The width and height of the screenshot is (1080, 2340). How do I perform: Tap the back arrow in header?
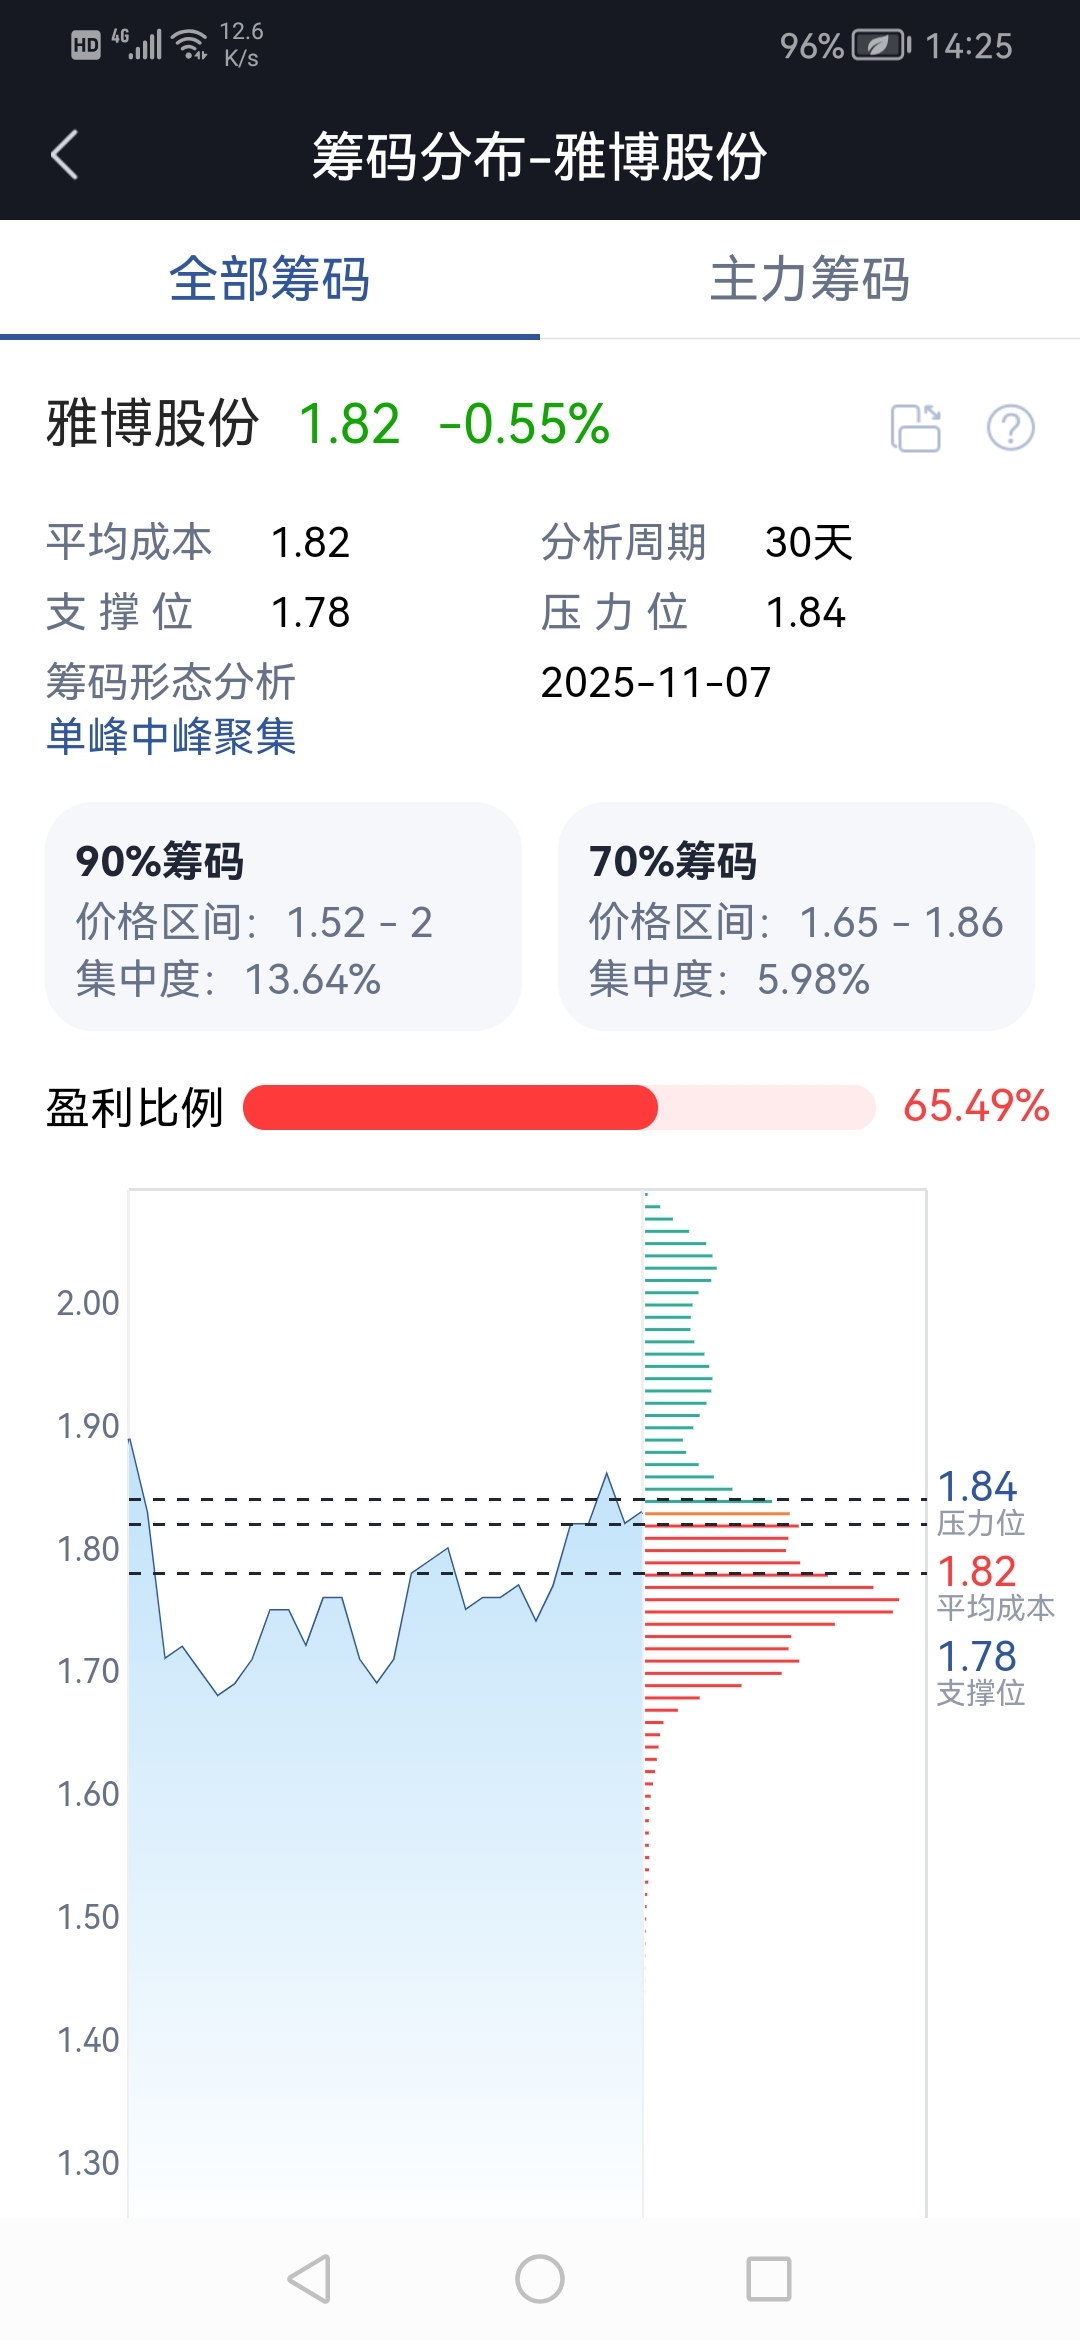tap(65, 156)
